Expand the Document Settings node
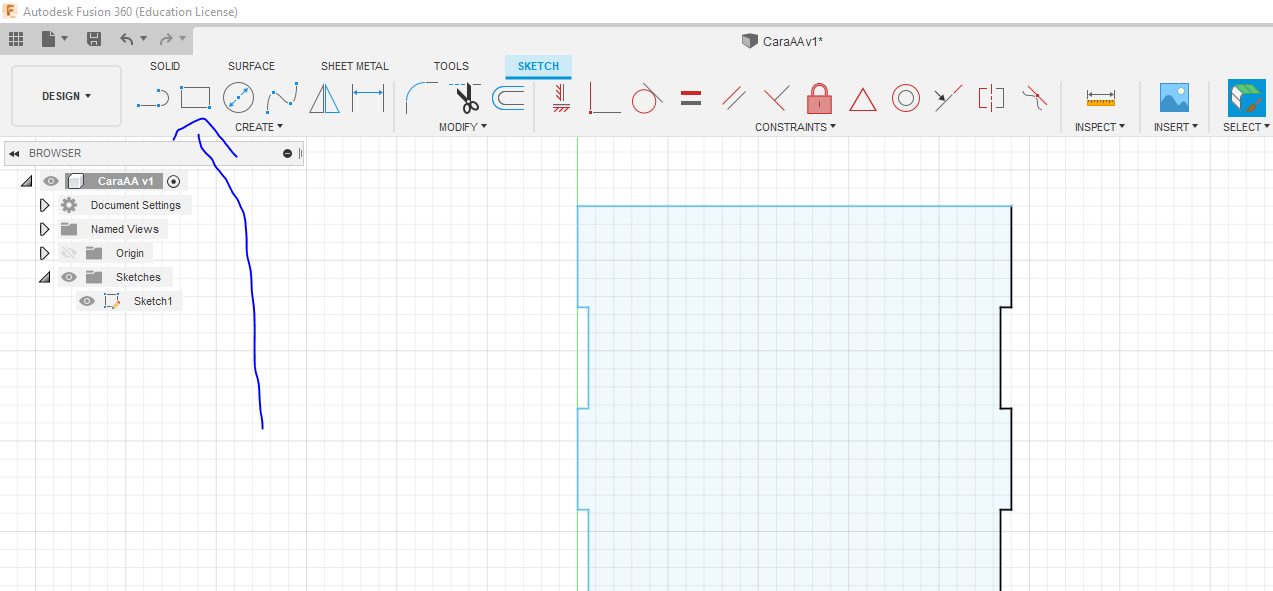Screen dimensions: 1273x591 pyautogui.click(x=44, y=205)
